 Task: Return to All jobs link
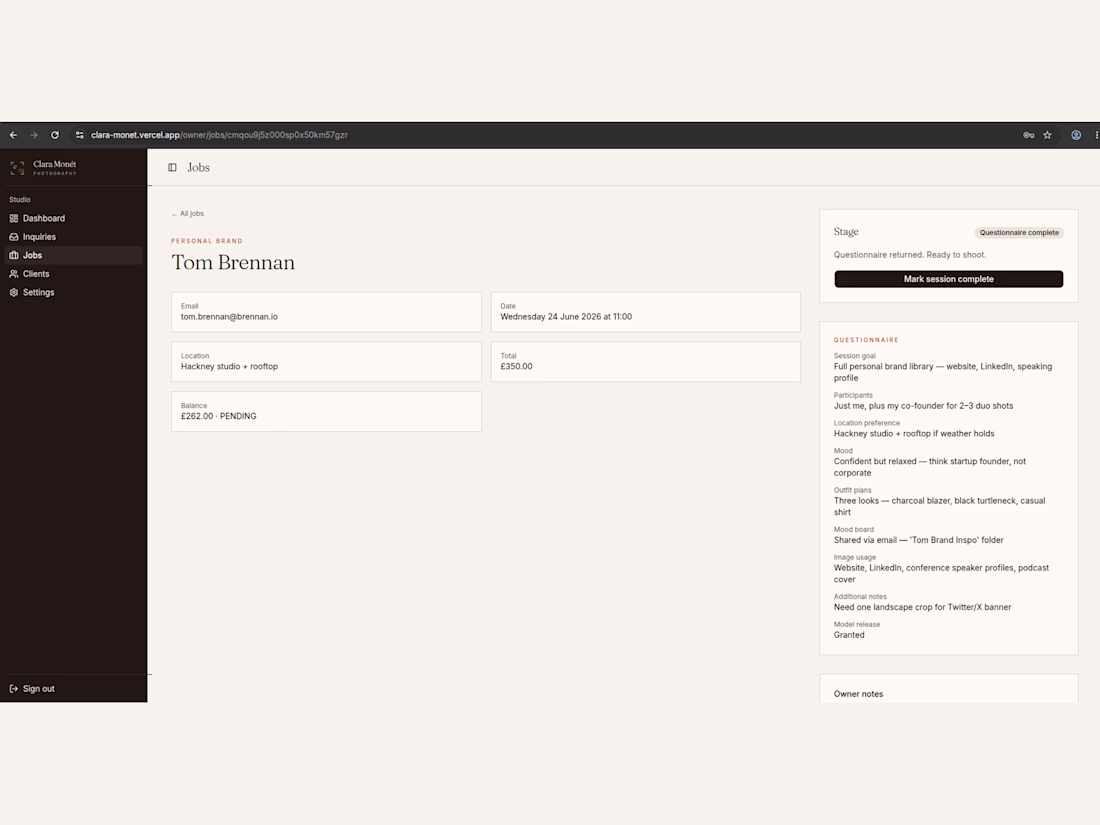188,214
